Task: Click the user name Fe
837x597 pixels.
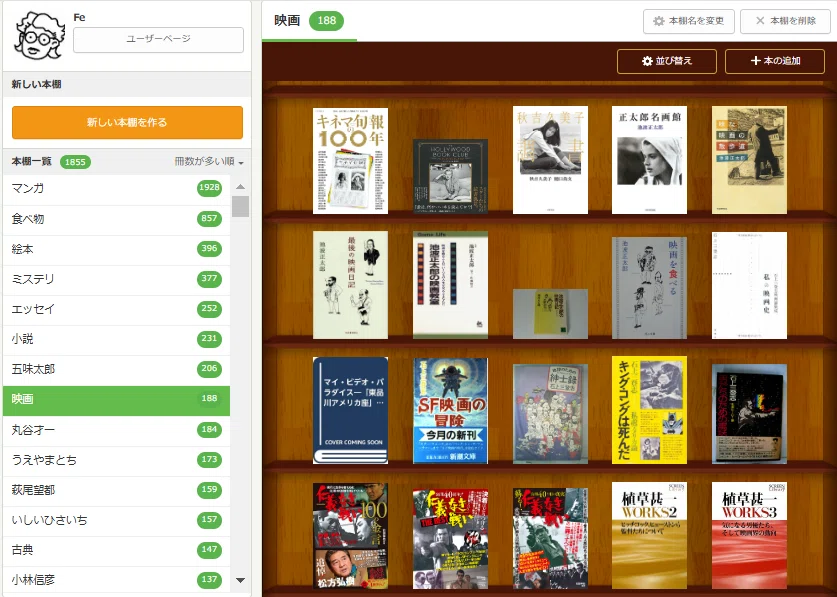Action: (80, 17)
